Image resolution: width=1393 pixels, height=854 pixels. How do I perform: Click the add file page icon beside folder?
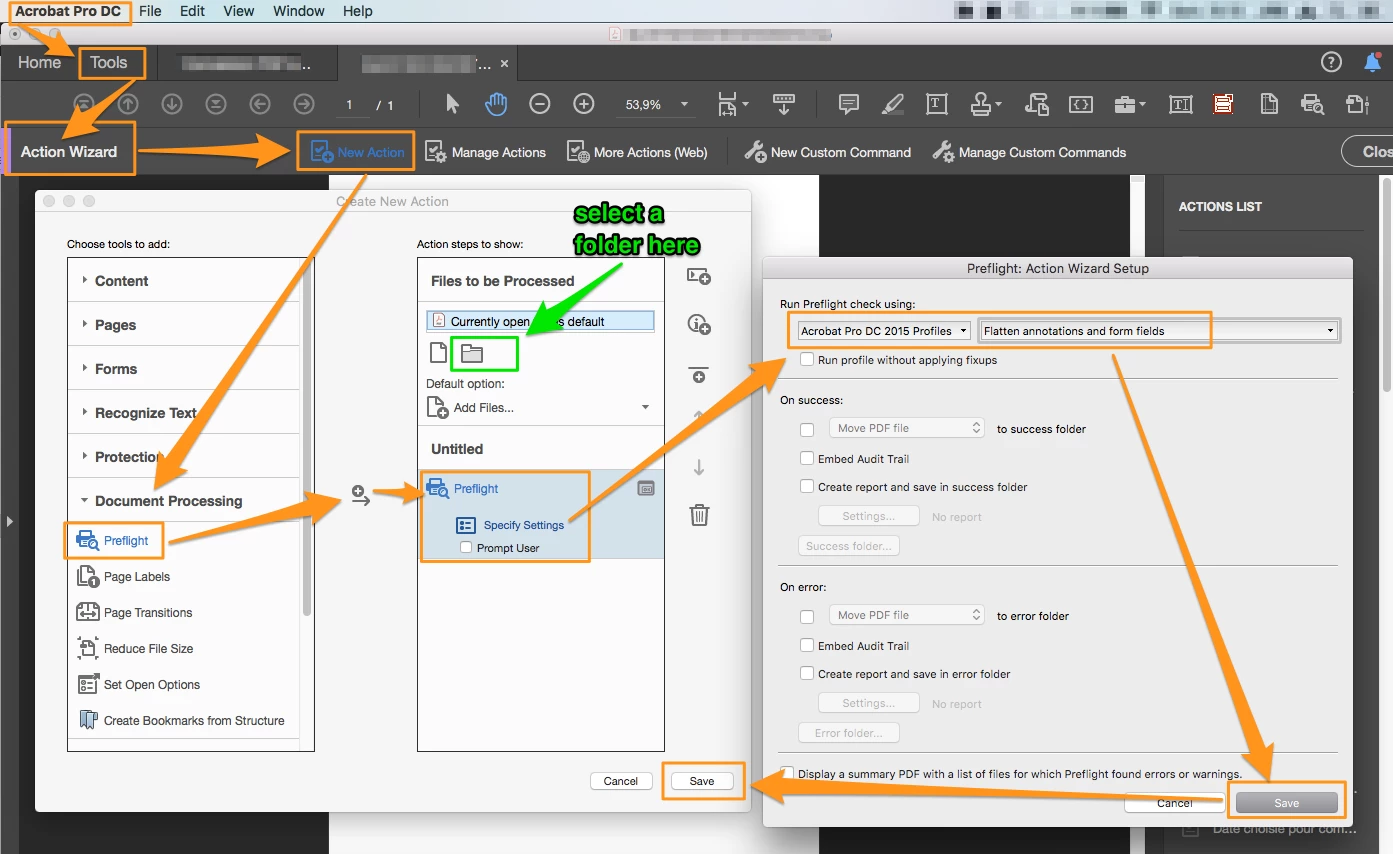click(x=437, y=353)
